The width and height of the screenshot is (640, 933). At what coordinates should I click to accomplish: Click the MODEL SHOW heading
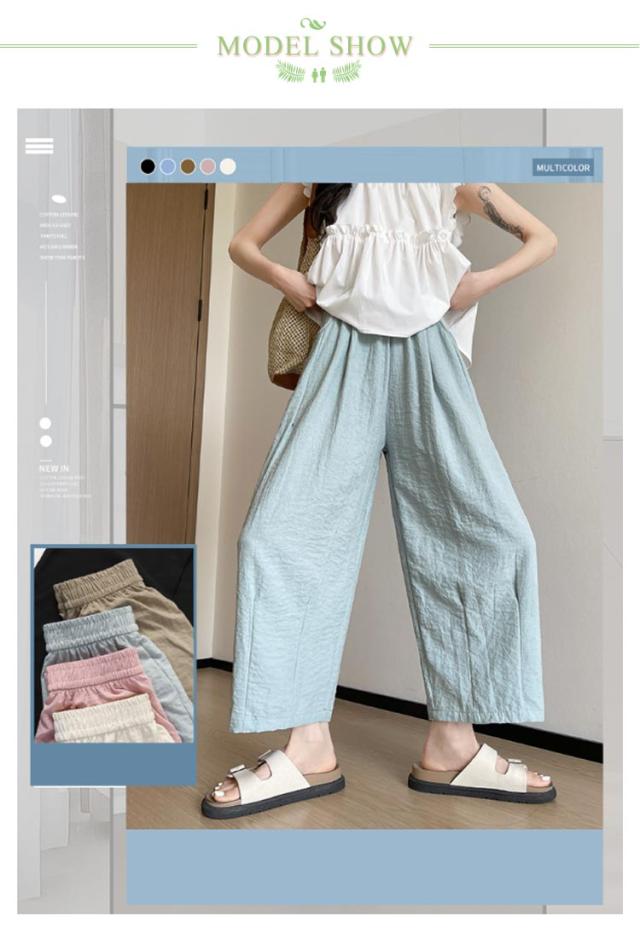(314, 46)
